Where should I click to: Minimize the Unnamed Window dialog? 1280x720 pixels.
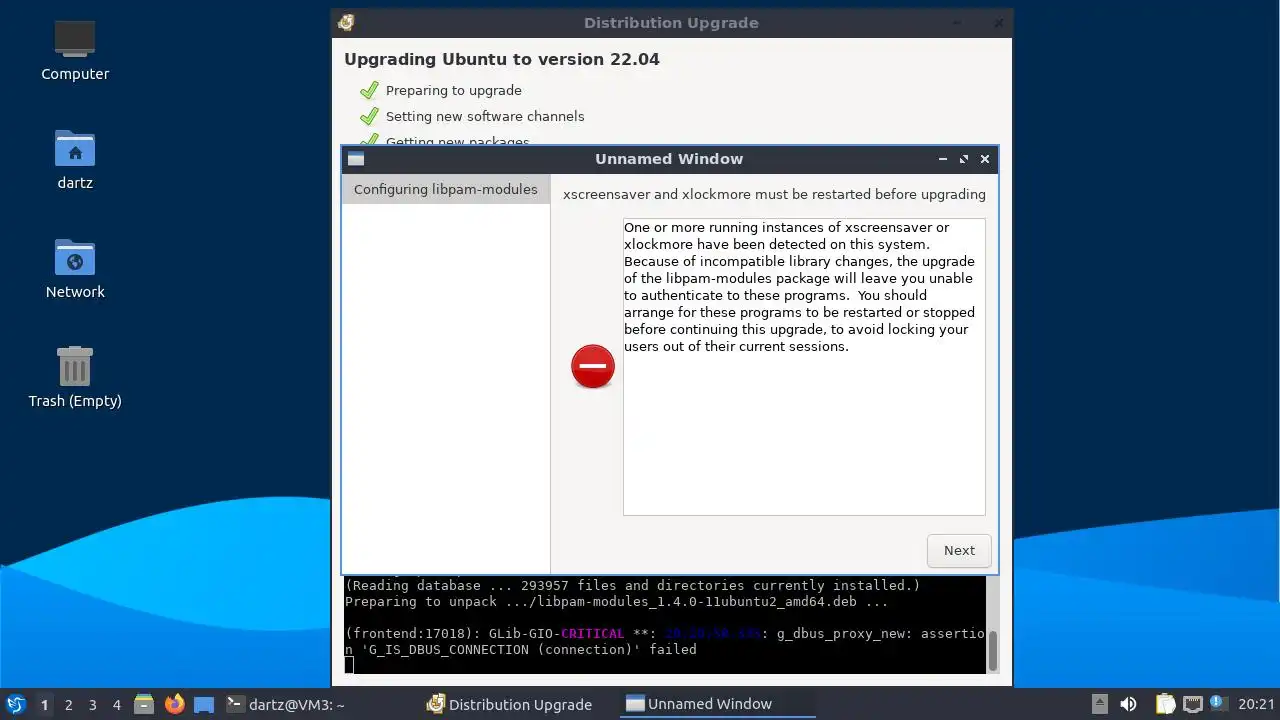tap(942, 159)
